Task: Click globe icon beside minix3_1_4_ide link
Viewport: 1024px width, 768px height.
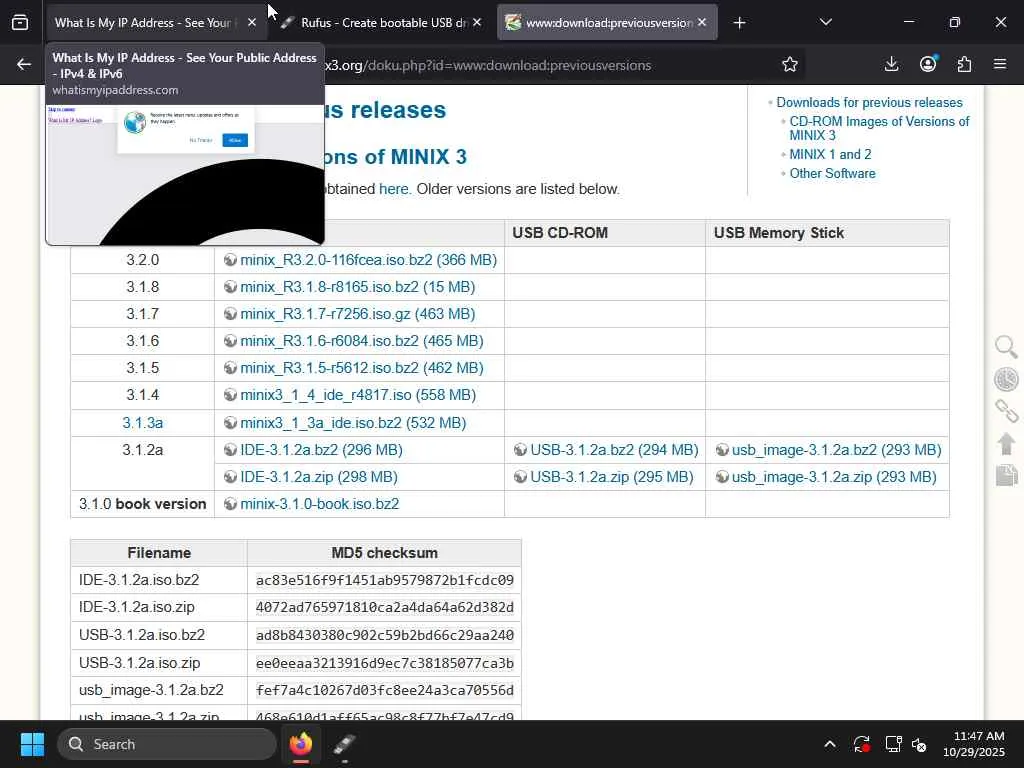Action: (x=231, y=395)
